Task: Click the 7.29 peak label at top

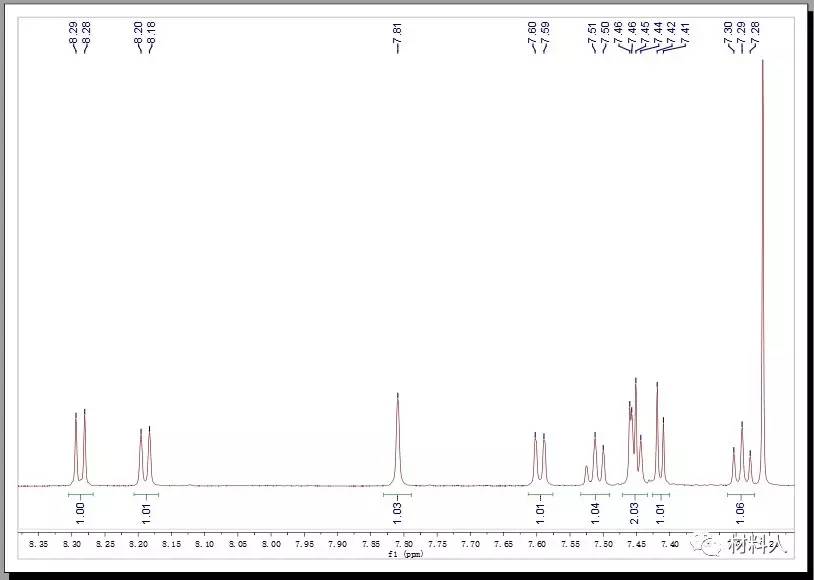Action: tap(741, 34)
